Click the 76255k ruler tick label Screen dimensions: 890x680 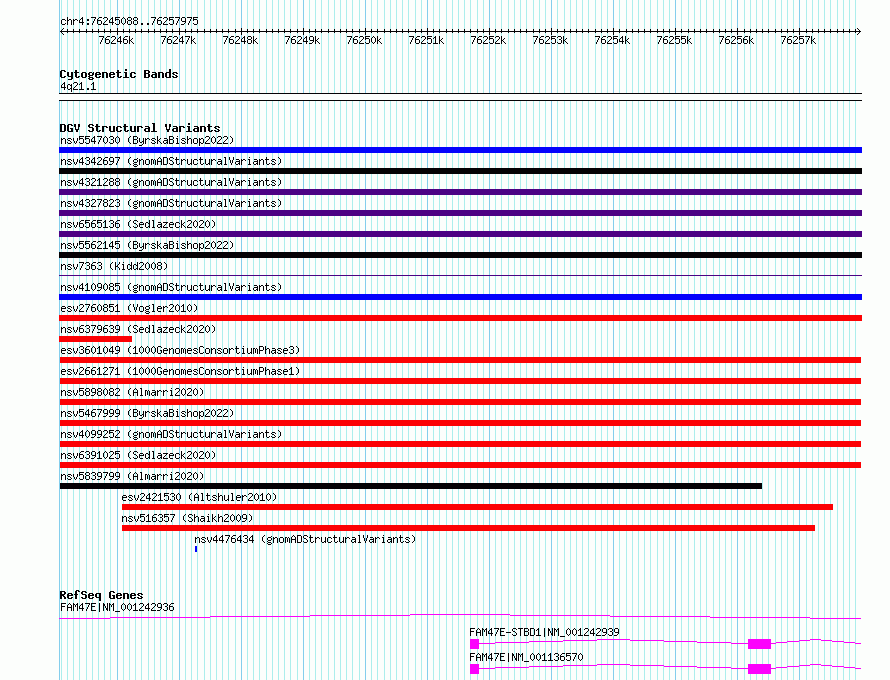point(674,40)
